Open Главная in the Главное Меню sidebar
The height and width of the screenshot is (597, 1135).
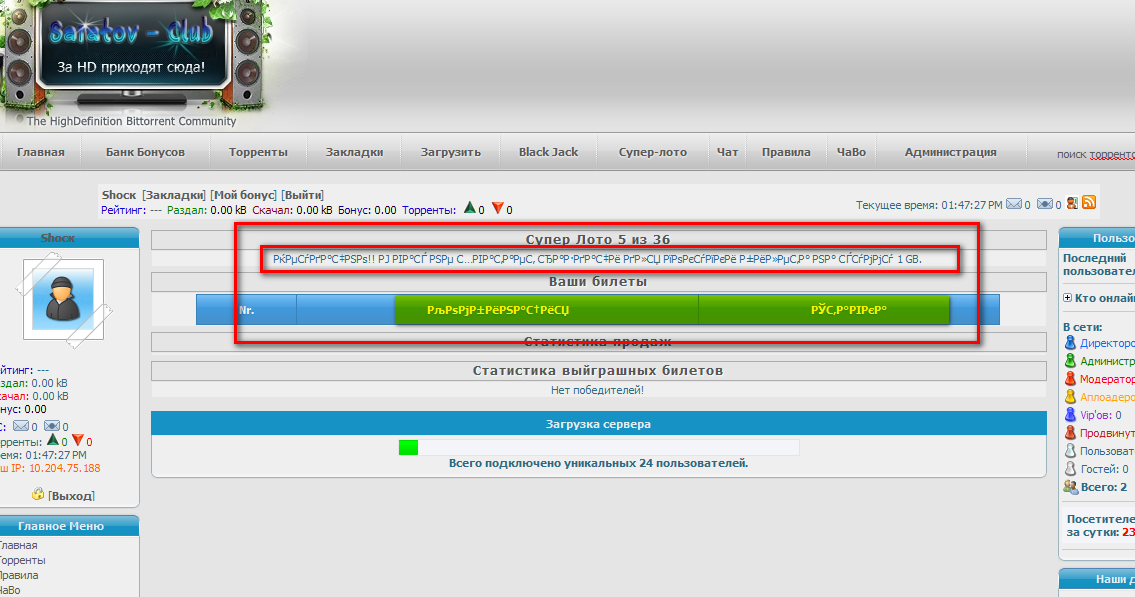click(17, 546)
